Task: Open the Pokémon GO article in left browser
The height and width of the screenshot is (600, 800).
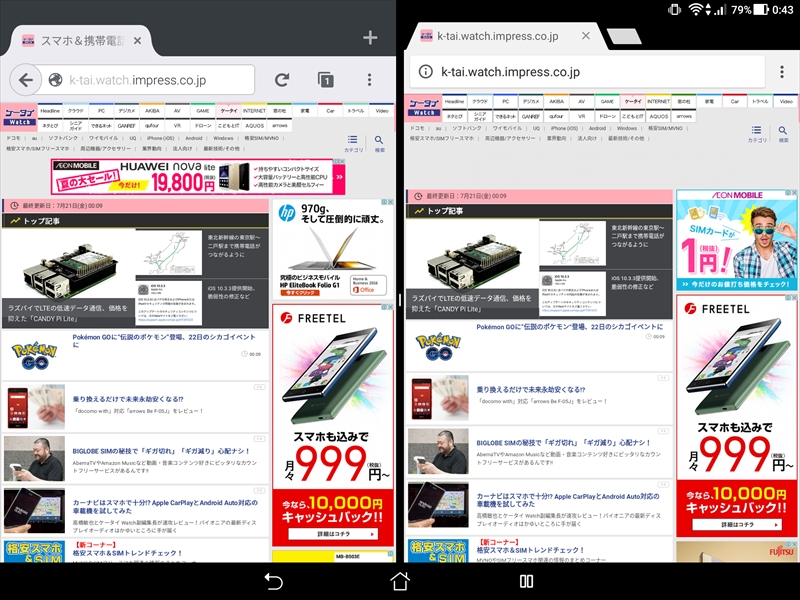Action: [135, 354]
